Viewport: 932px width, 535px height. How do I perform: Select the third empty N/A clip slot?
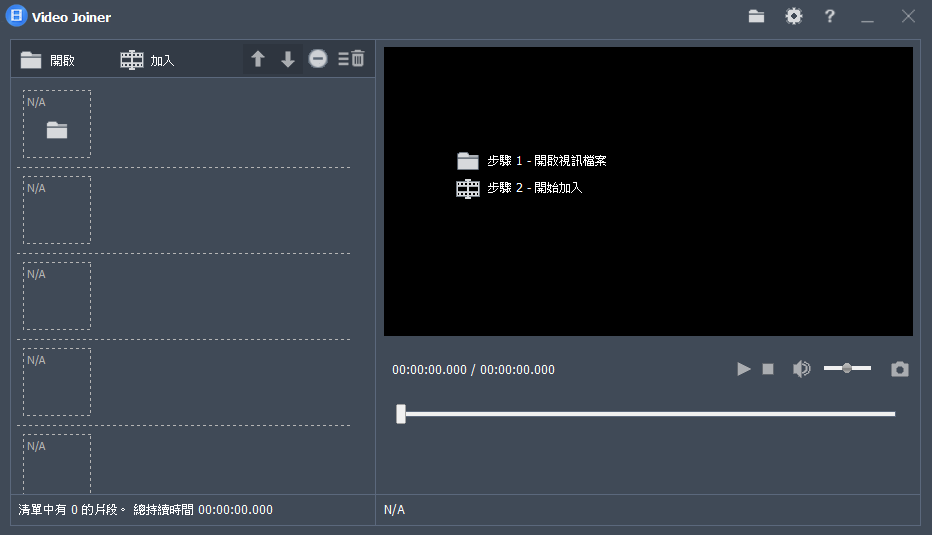(57, 296)
